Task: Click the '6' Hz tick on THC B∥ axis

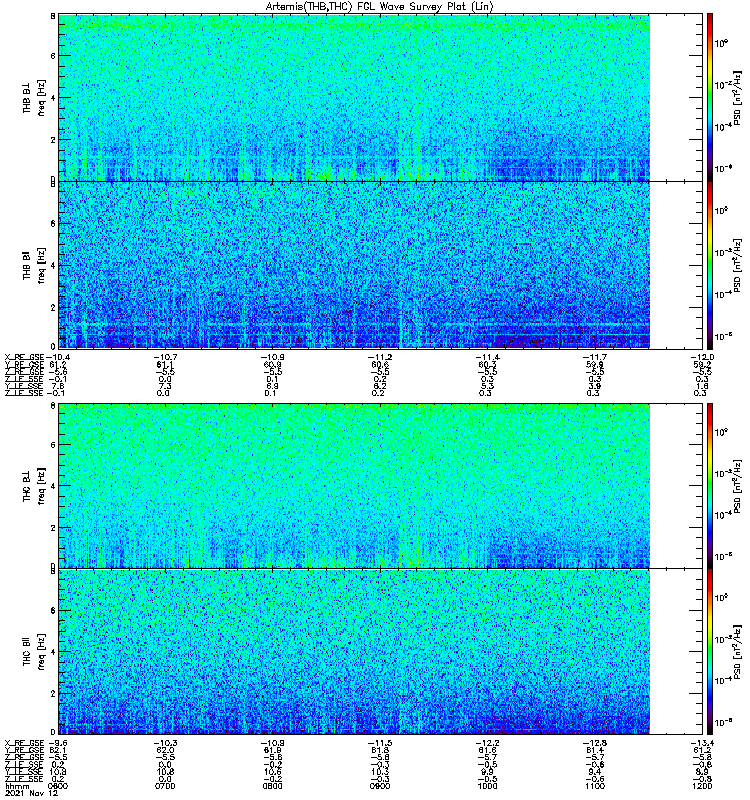Action: (53, 610)
